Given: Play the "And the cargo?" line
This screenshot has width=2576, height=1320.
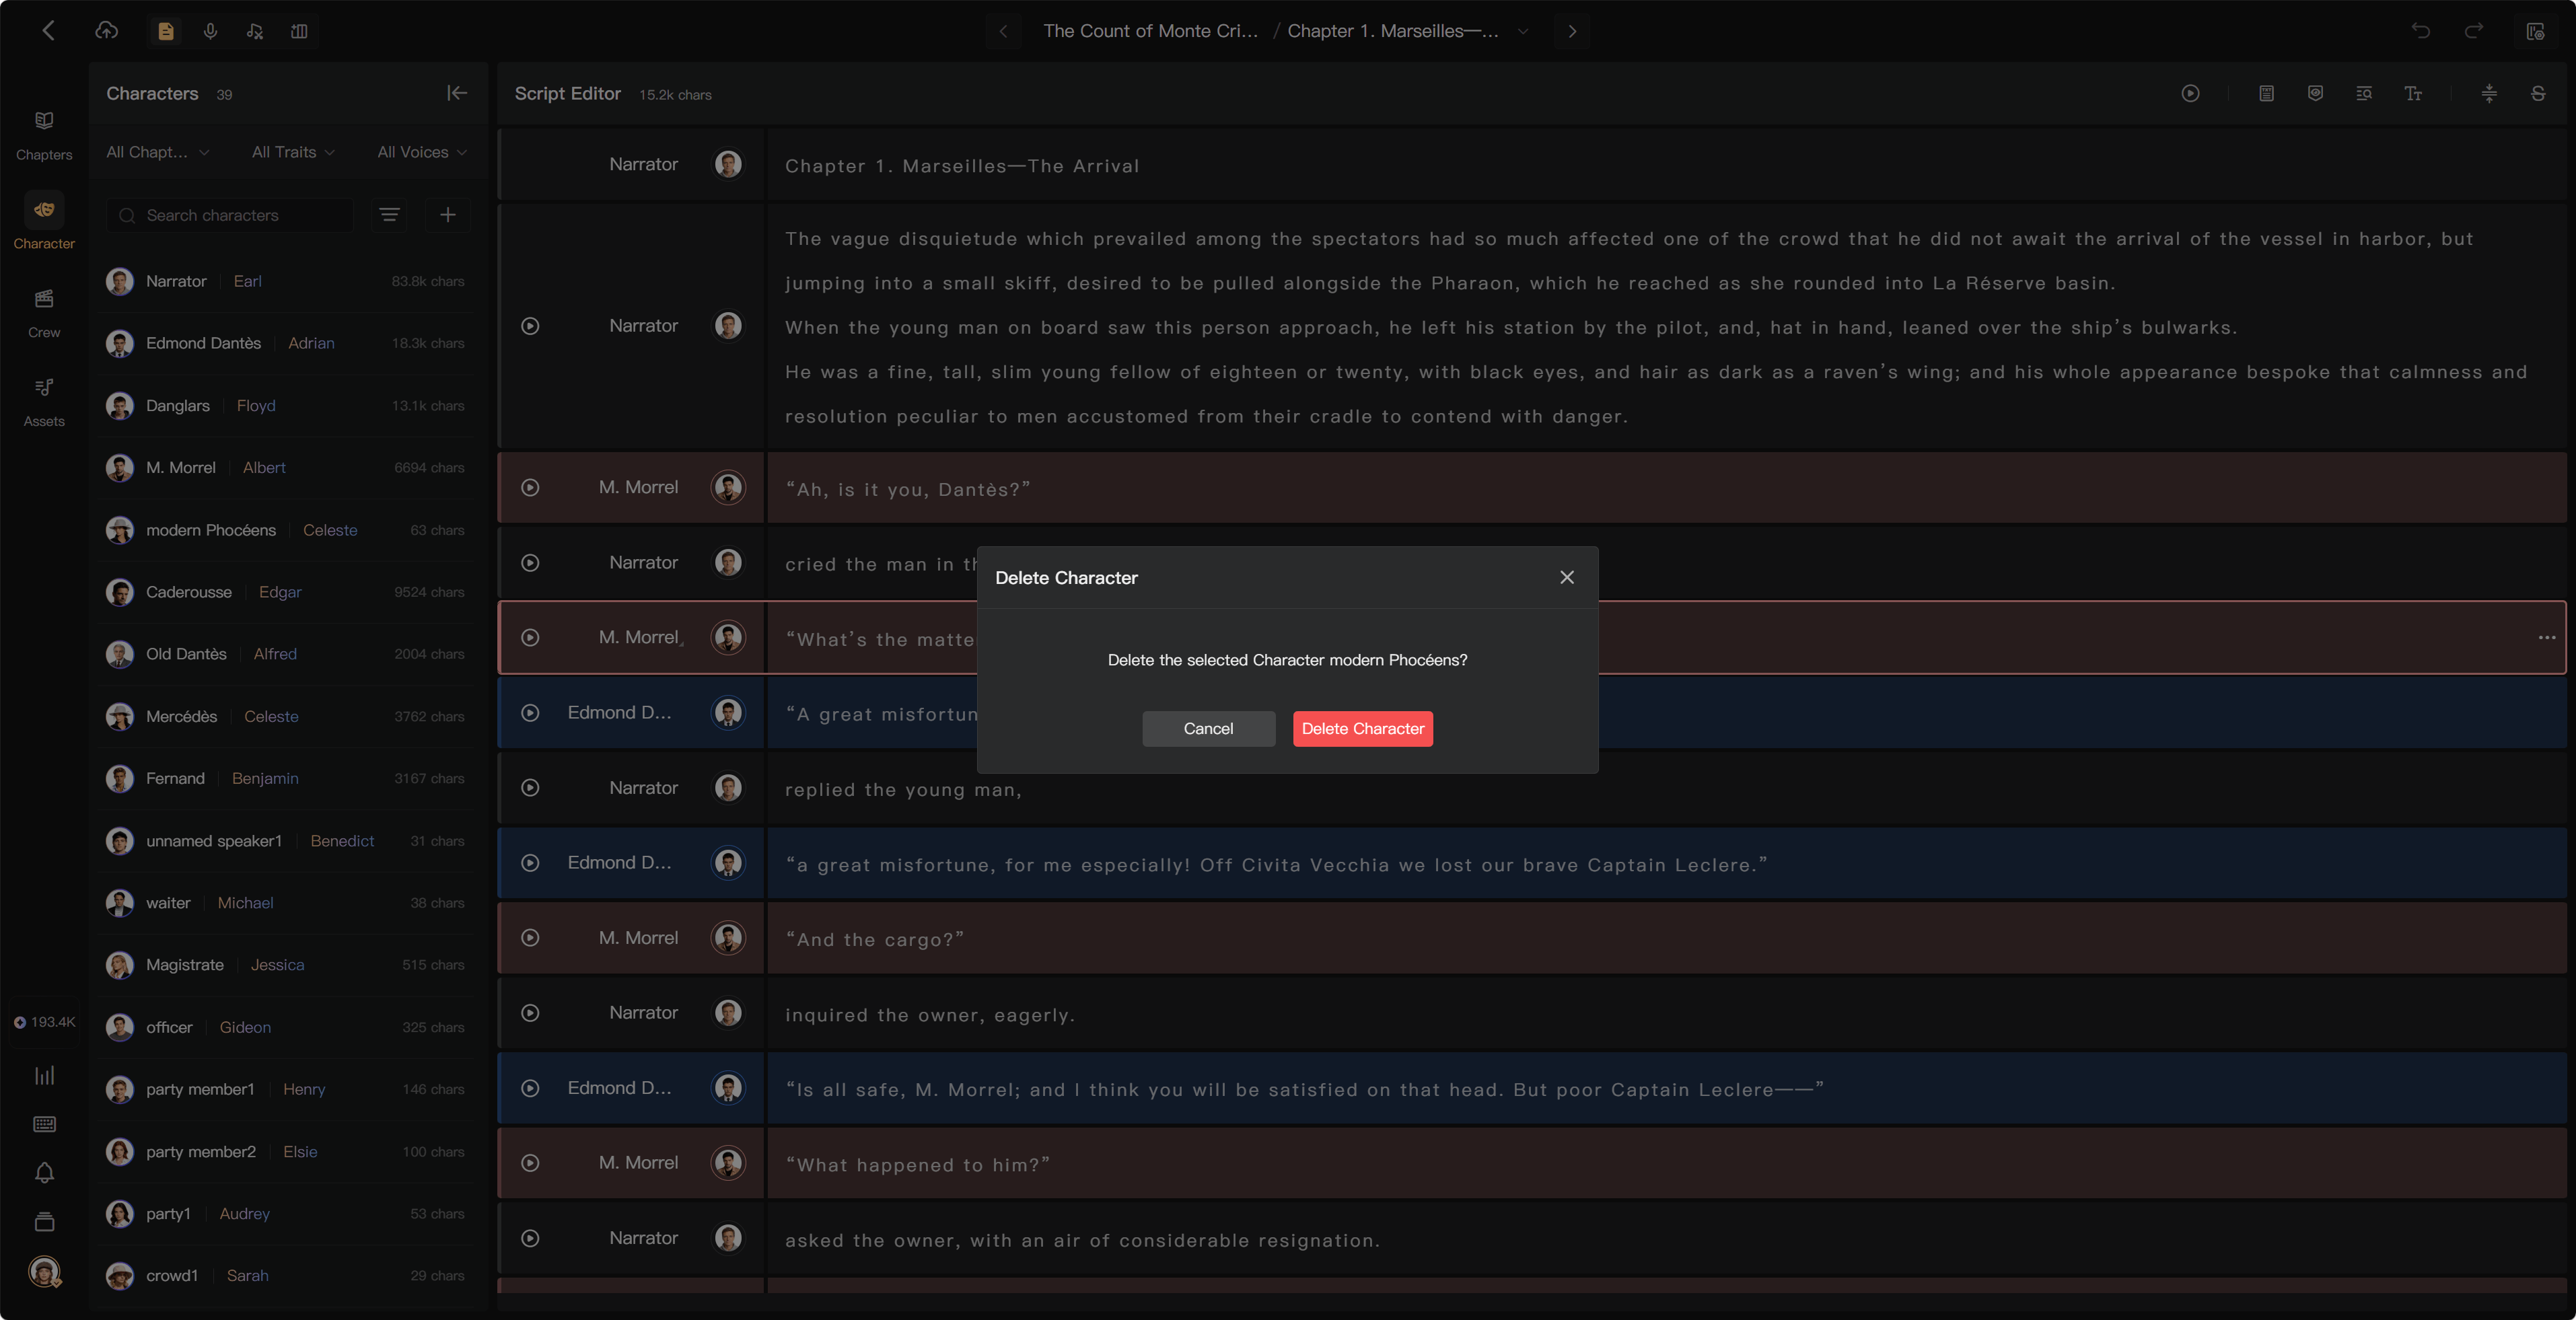Looking at the screenshot, I should tap(530, 938).
